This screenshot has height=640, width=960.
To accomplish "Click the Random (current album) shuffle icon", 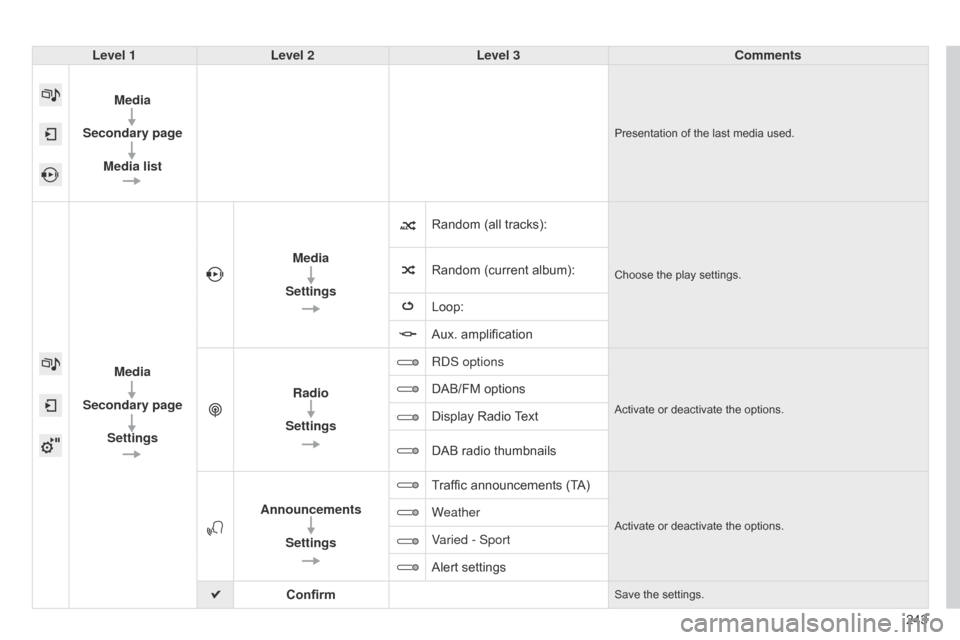I will click(x=407, y=270).
